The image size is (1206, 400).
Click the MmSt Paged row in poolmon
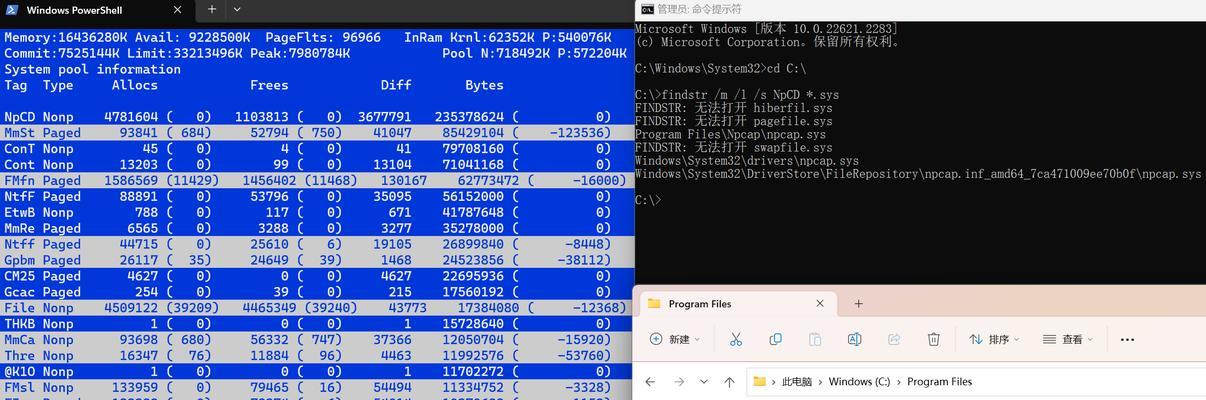(317, 133)
